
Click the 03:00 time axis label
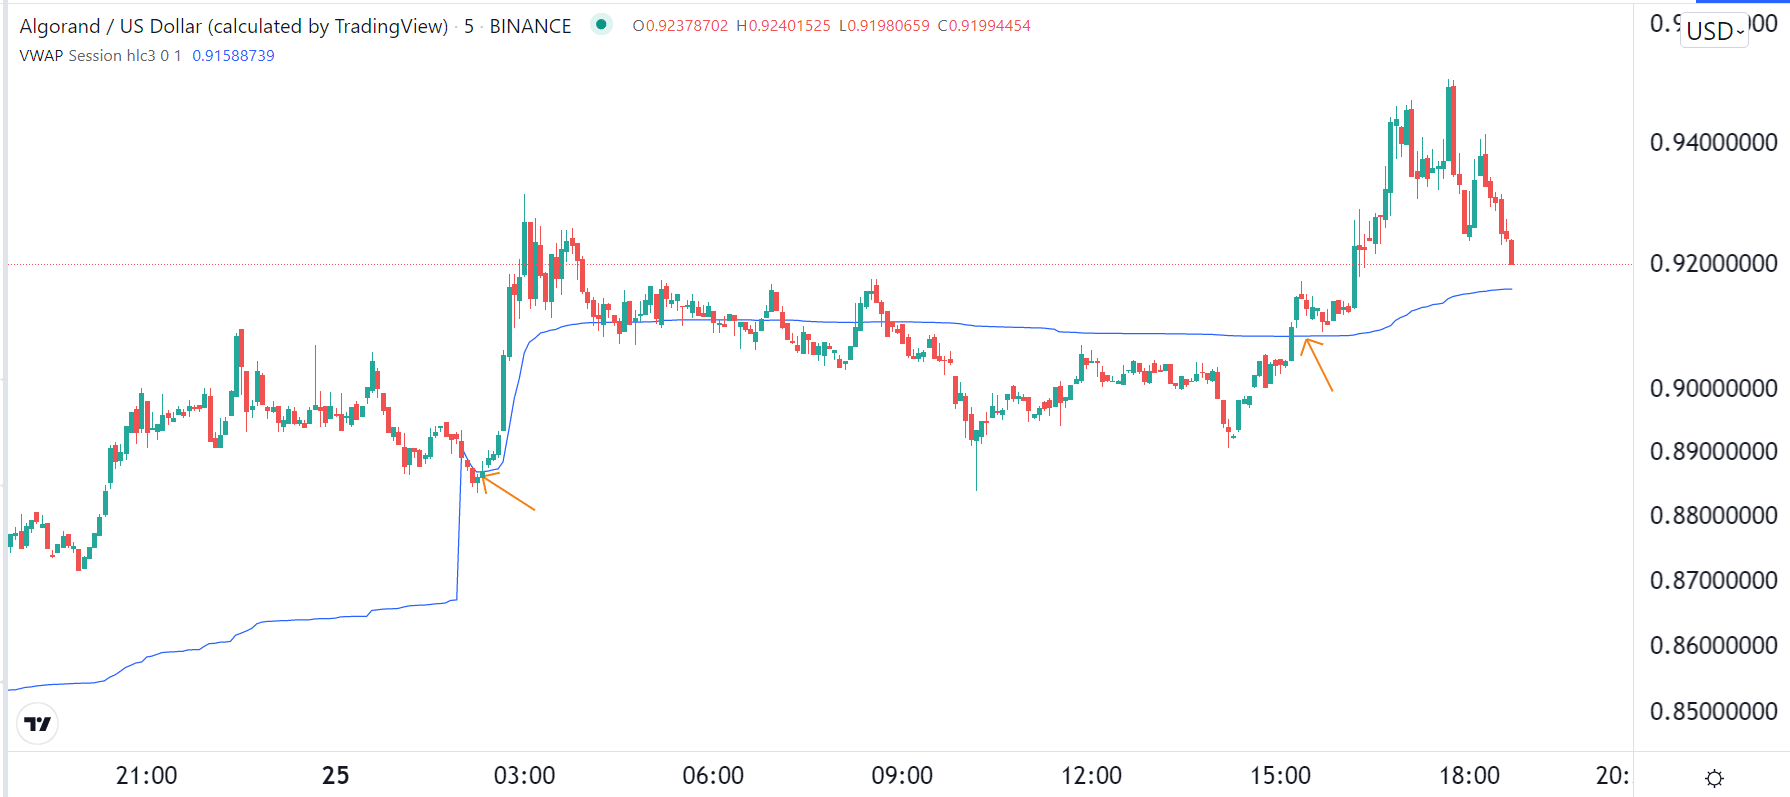(524, 776)
